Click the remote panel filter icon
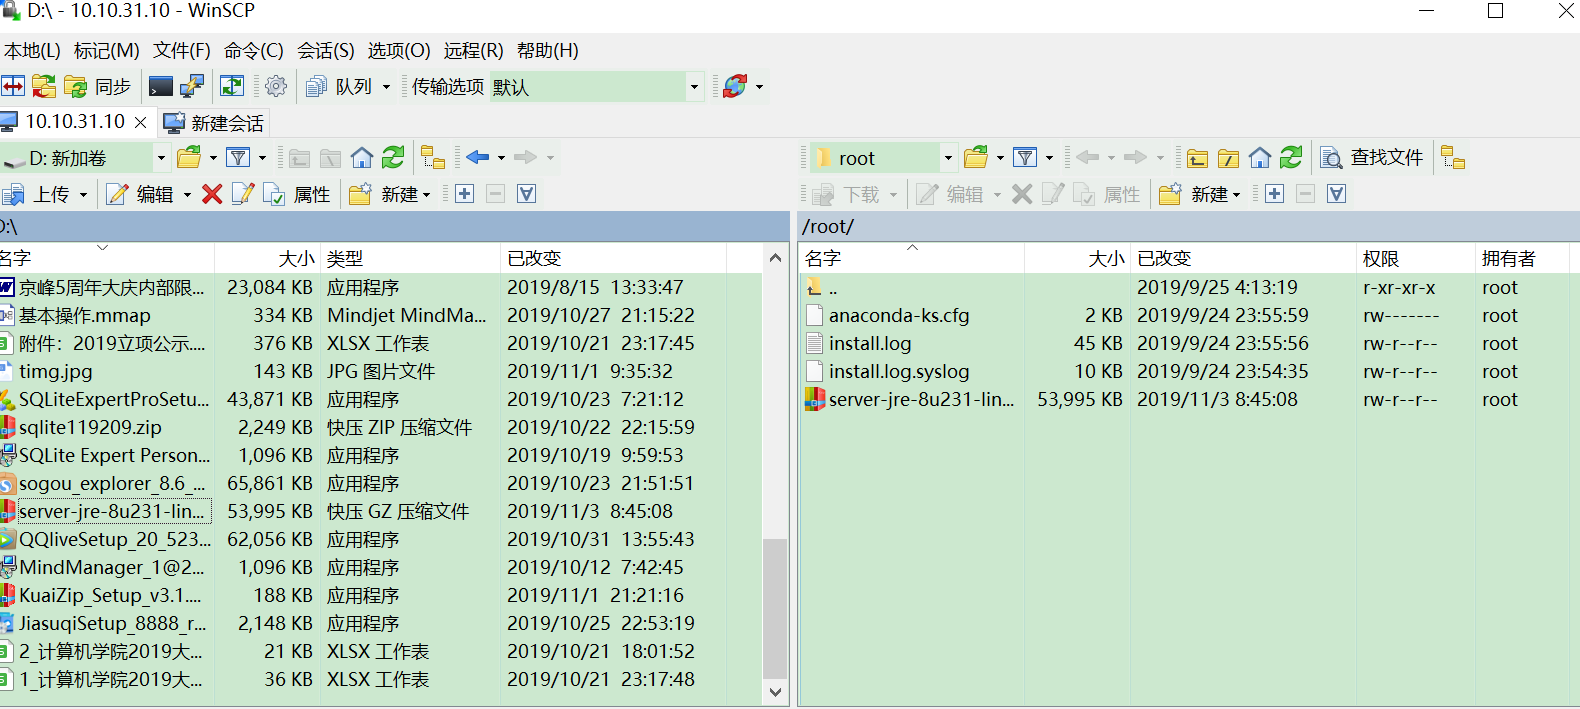 click(x=1025, y=158)
